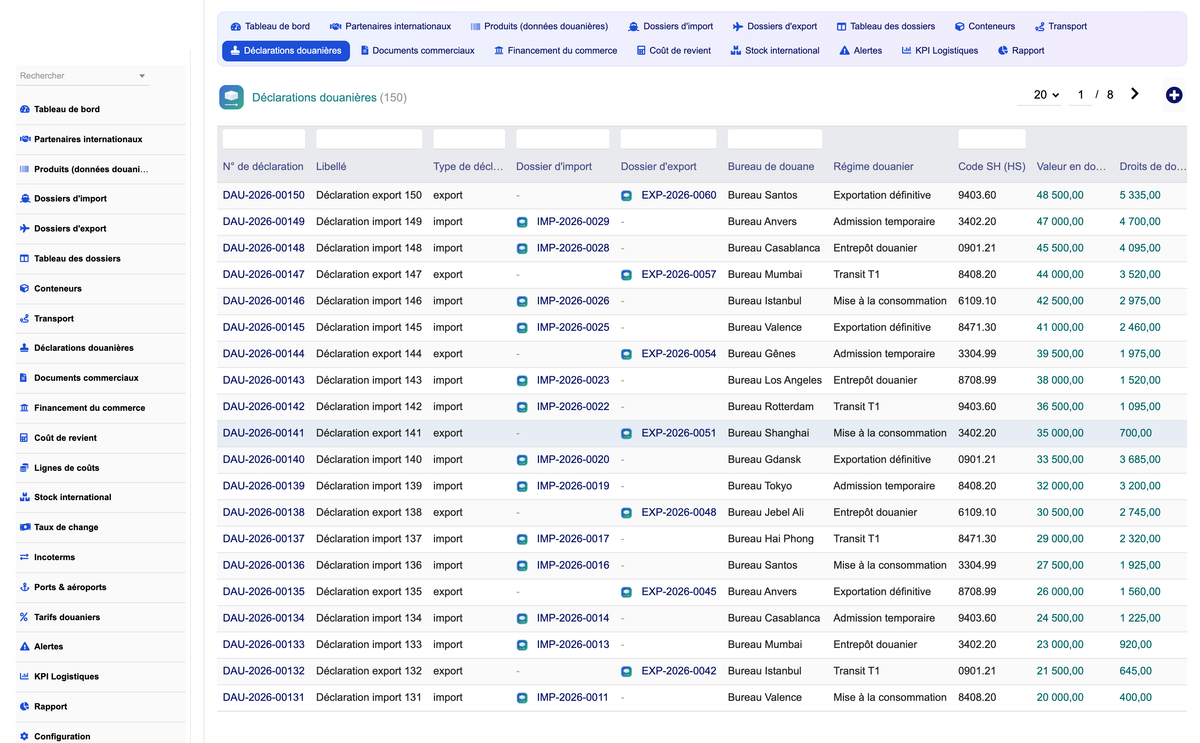The height and width of the screenshot is (743, 1200).
Task: Click the Libellé column filter field
Action: [369, 139]
